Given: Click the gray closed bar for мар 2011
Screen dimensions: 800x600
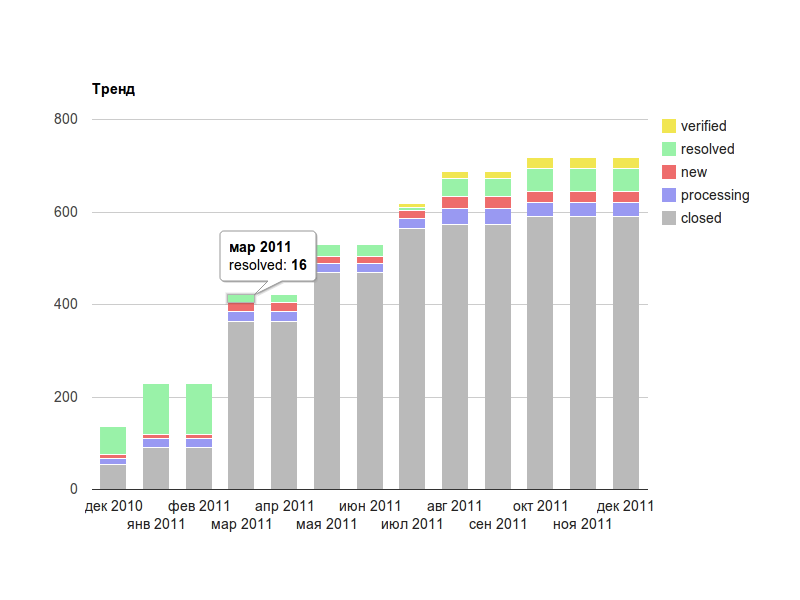Looking at the screenshot, I should tap(241, 405).
